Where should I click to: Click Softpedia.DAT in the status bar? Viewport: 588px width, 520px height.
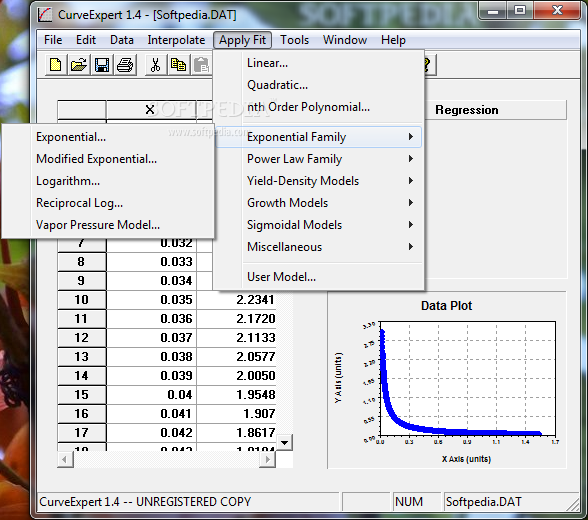483,502
